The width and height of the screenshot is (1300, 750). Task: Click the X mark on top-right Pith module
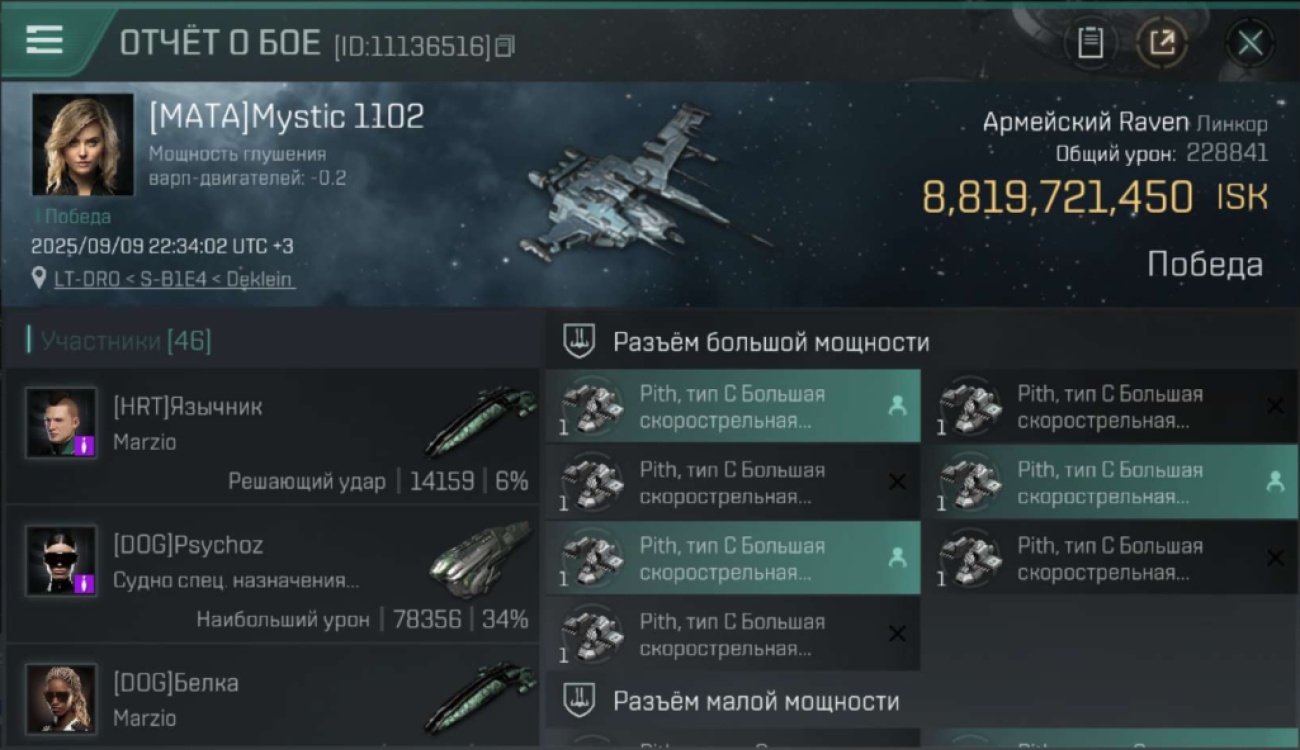point(1275,406)
